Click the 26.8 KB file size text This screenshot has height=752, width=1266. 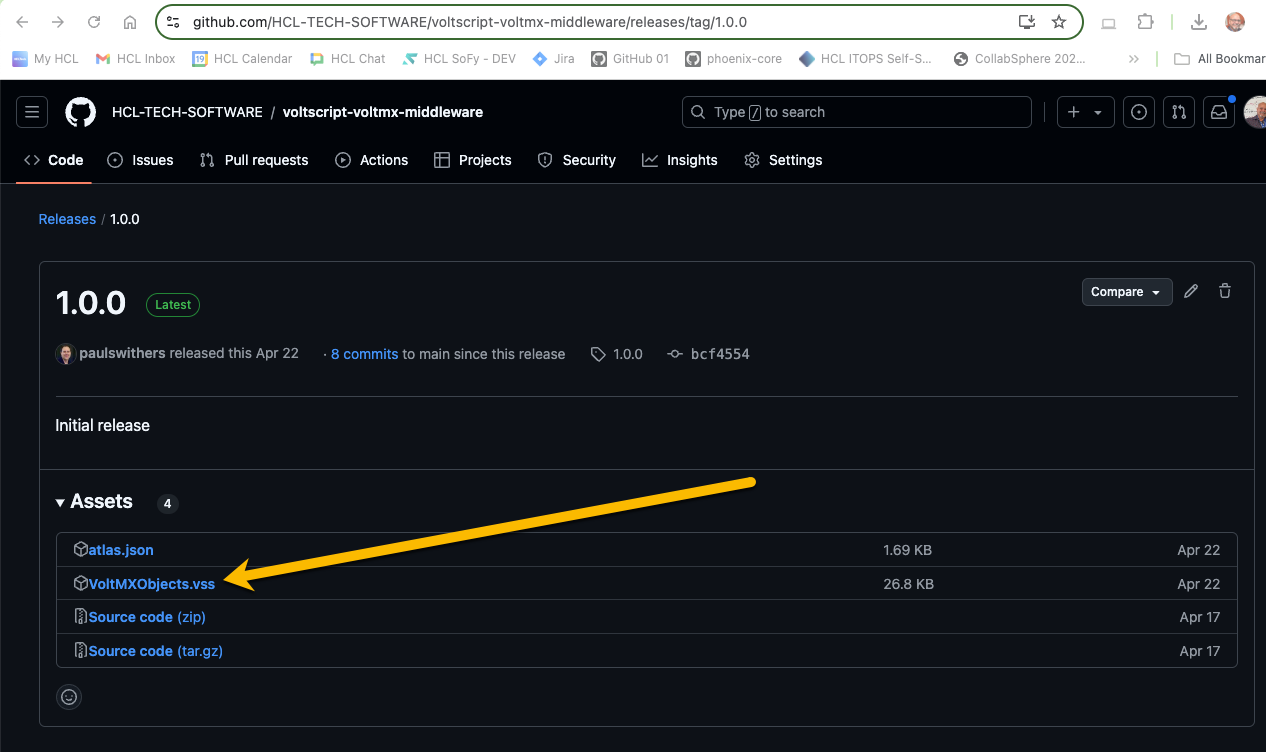(x=908, y=584)
